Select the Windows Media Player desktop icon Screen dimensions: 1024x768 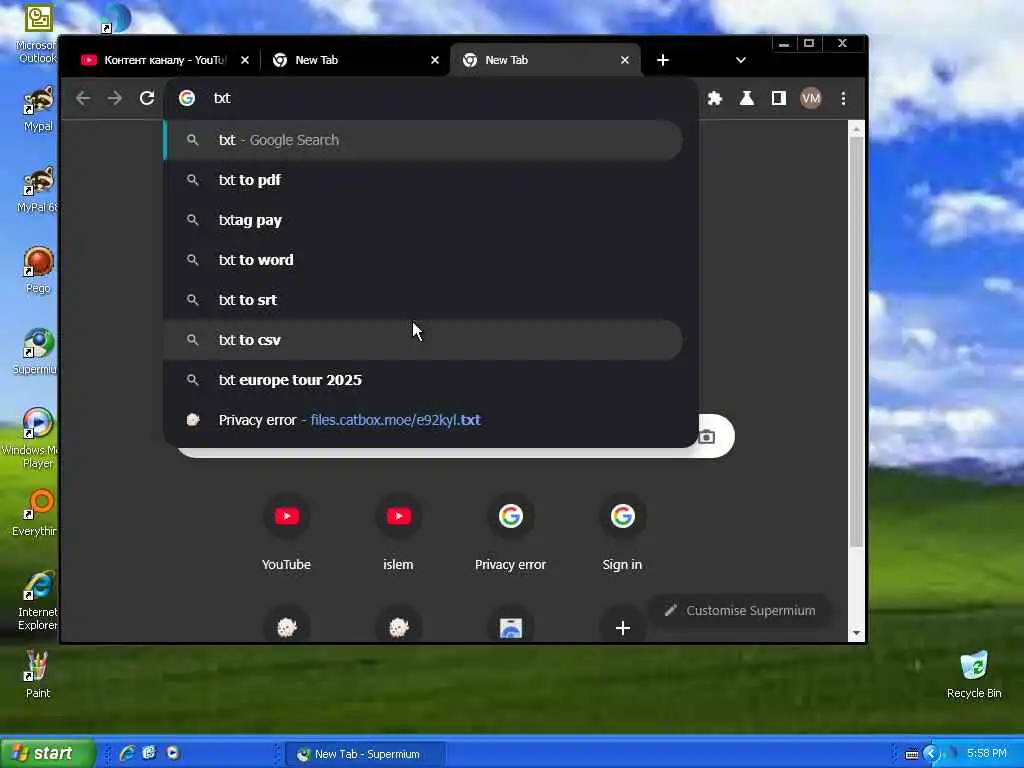click(x=33, y=438)
